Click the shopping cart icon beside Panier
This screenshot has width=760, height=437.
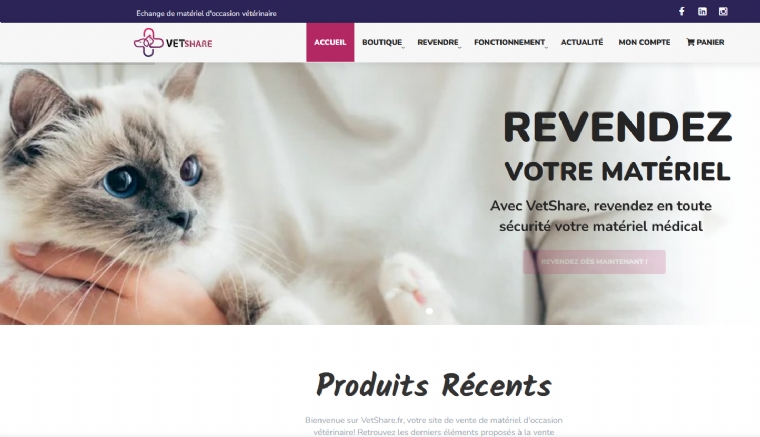pos(690,42)
